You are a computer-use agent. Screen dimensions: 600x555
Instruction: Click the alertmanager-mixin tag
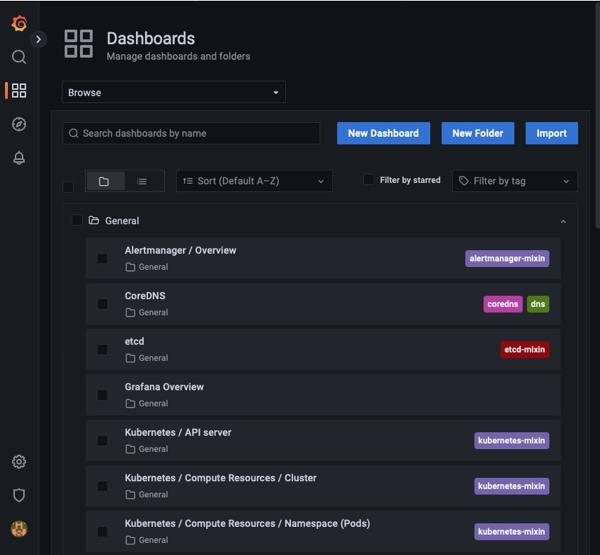pos(507,258)
